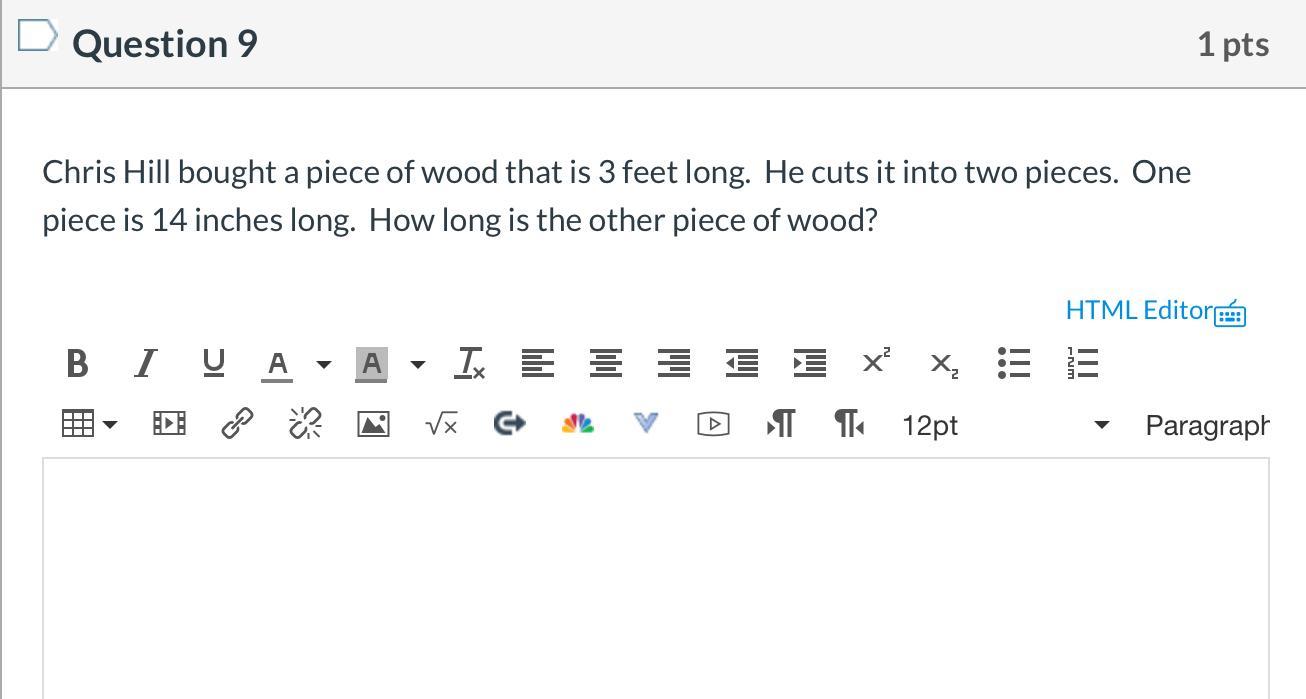Set left-to-right text direction
This screenshot has height=699, width=1306.
(x=781, y=425)
